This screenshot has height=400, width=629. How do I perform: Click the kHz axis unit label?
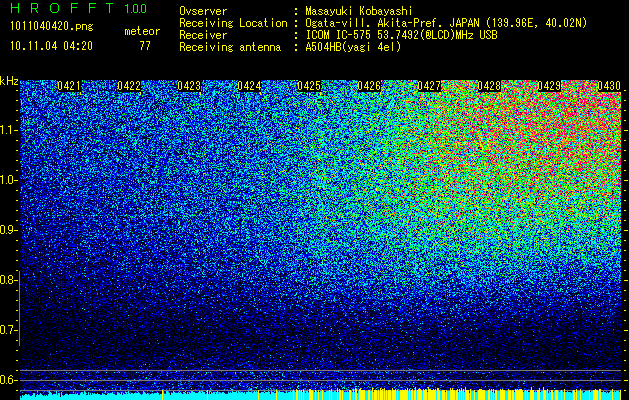click(x=9, y=81)
